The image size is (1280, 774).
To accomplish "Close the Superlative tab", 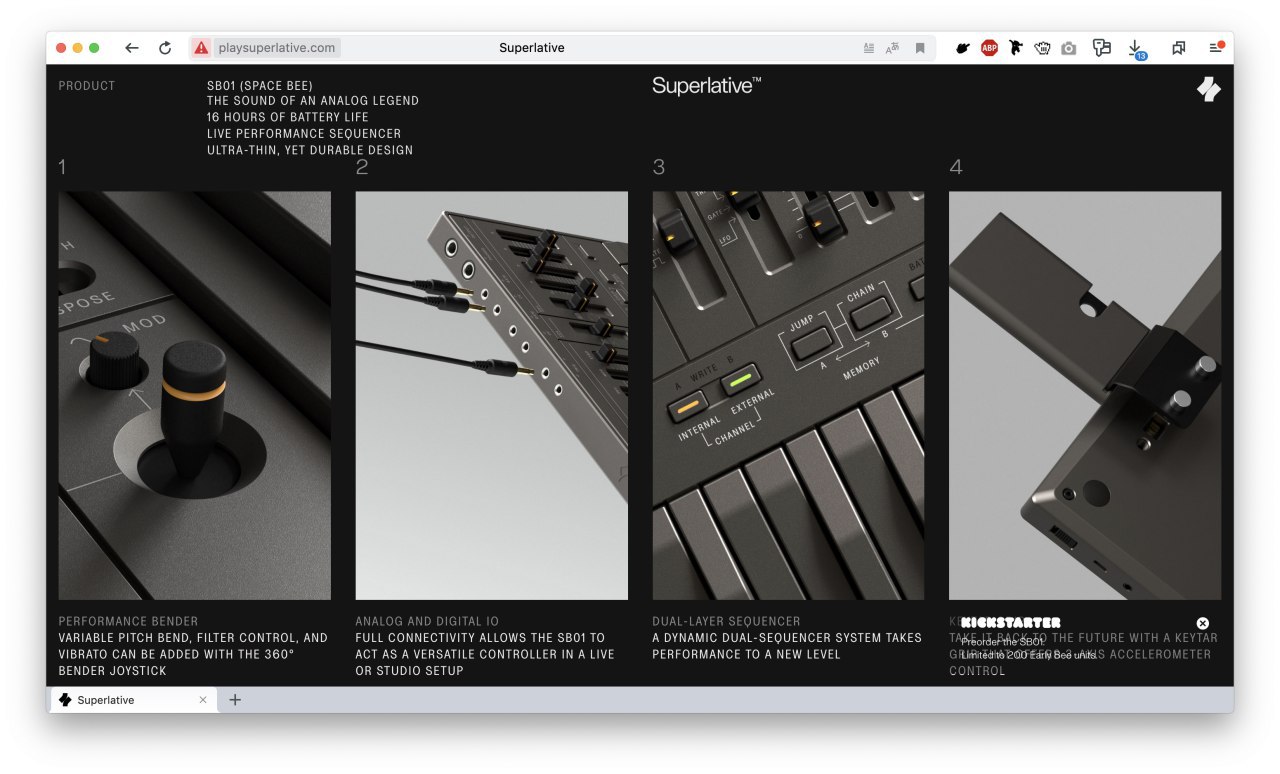I will pos(203,700).
